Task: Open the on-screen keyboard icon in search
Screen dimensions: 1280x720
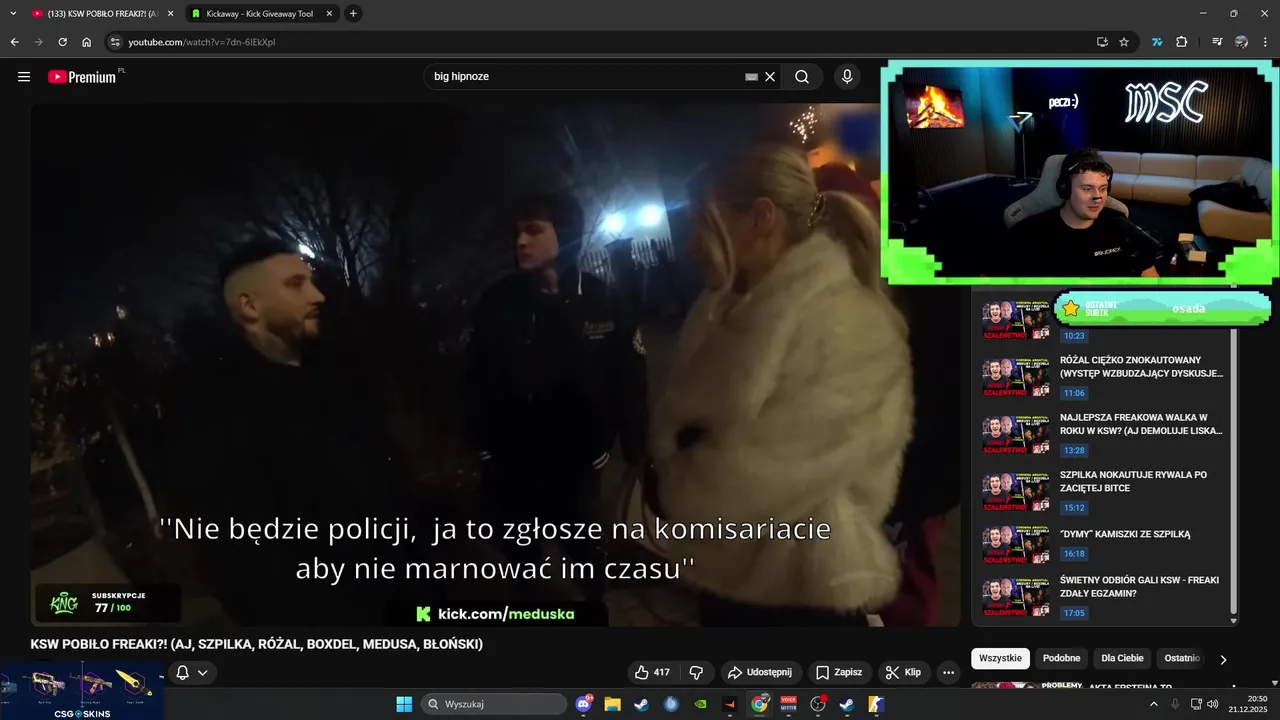Action: coord(751,77)
